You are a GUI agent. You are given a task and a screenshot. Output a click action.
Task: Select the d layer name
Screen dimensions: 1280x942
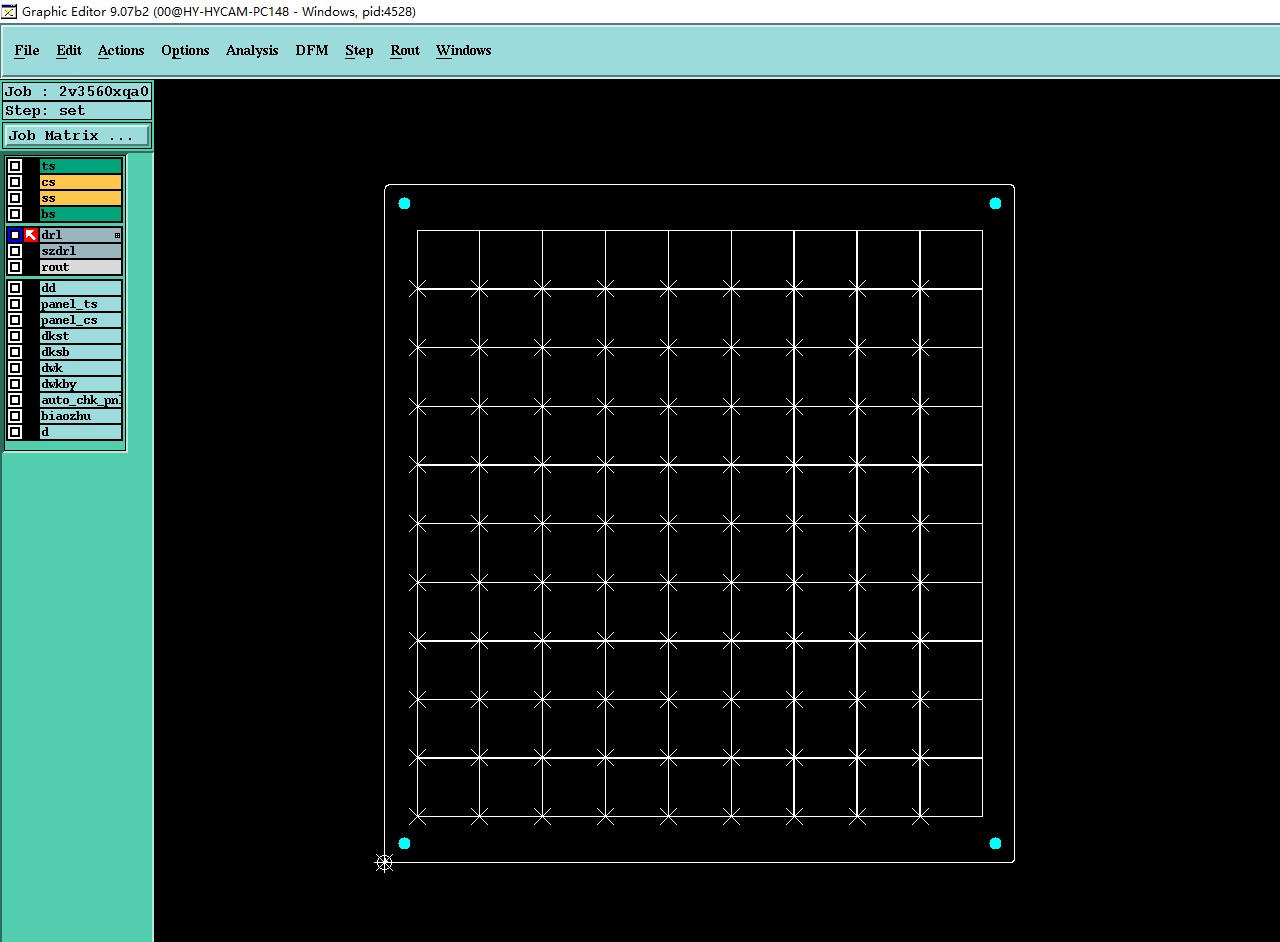click(81, 432)
